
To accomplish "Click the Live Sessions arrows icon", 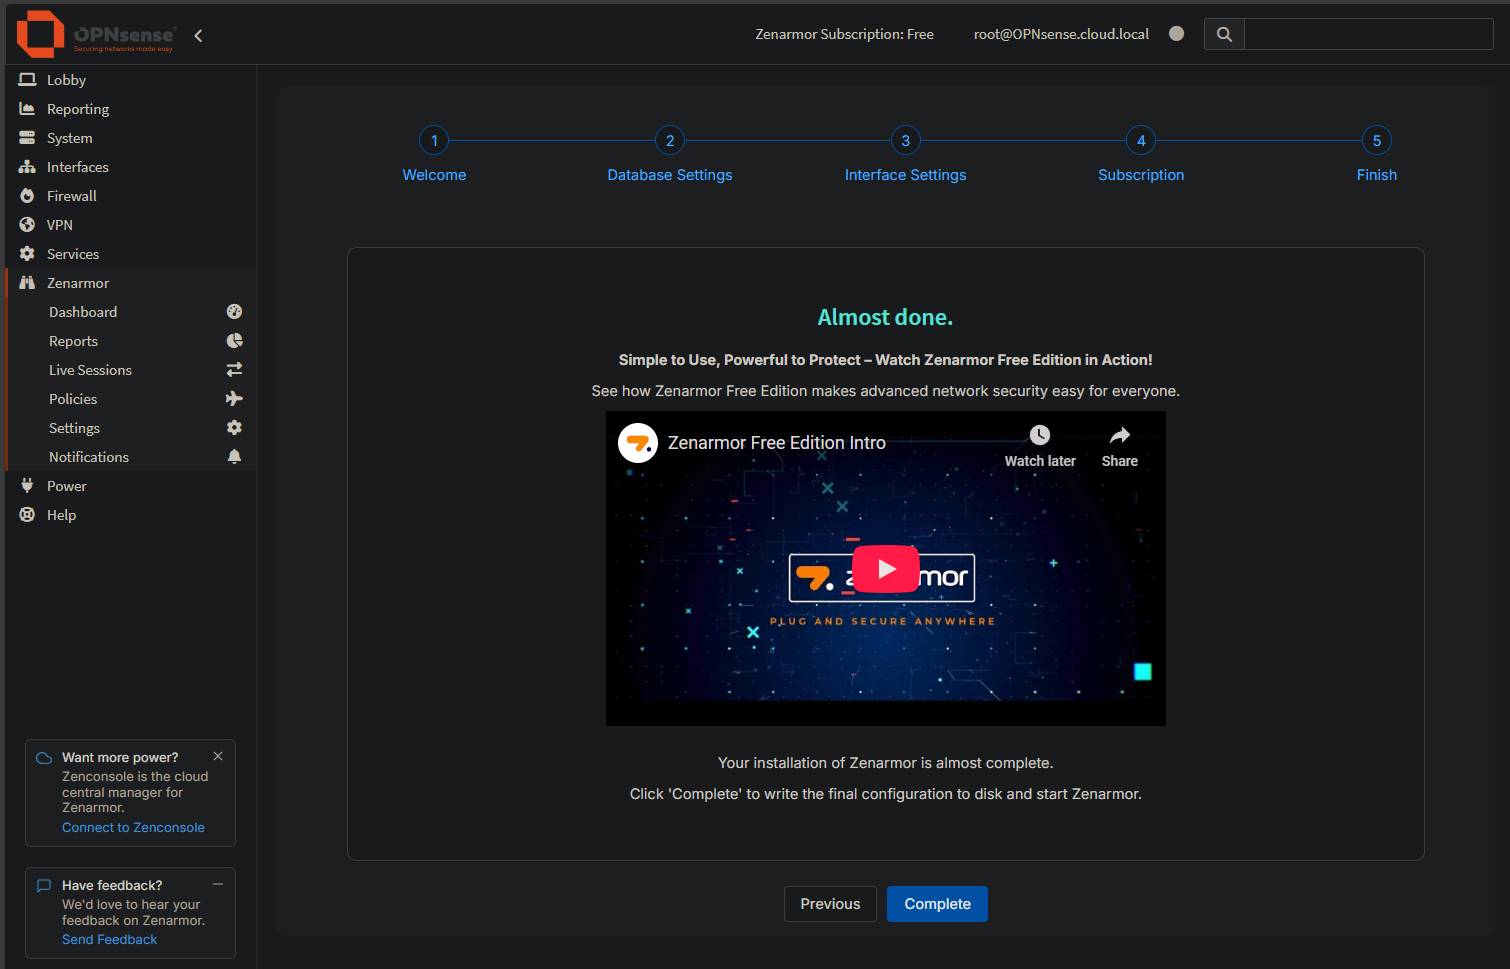I will (234, 370).
